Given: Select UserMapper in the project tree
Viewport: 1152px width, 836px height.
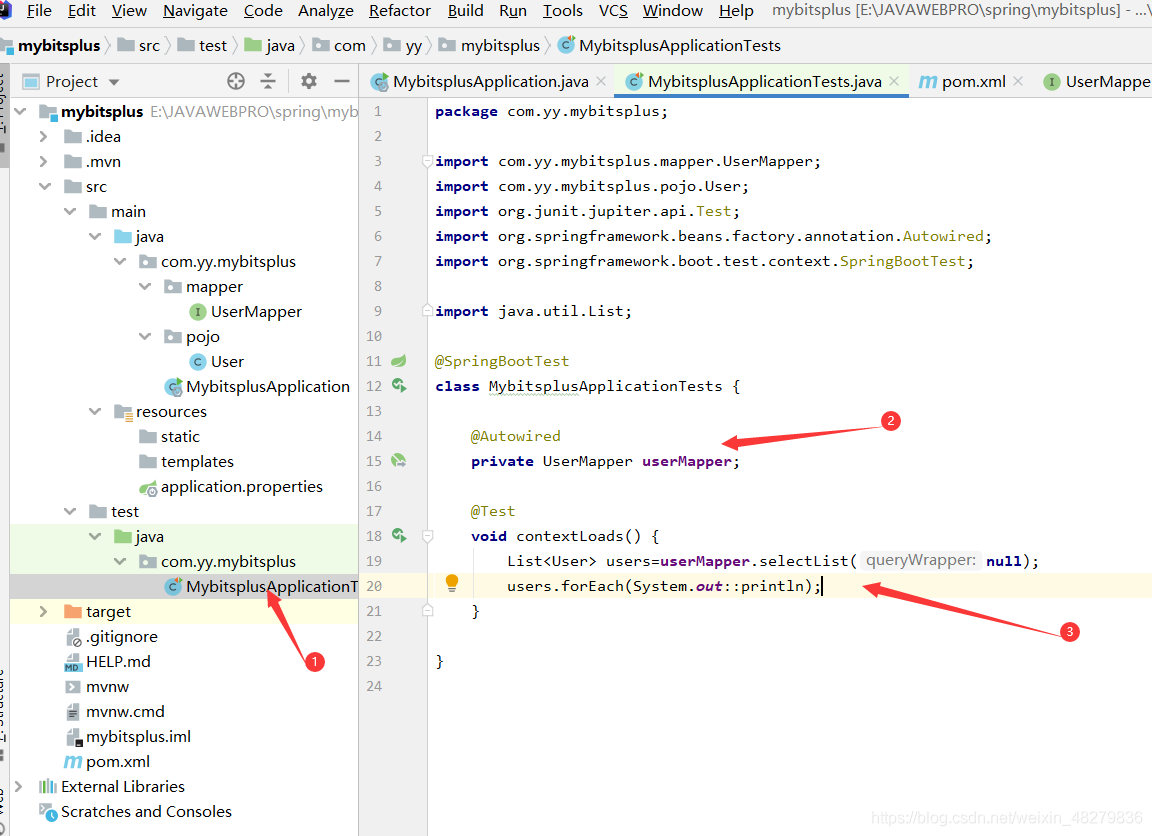Looking at the screenshot, I should coord(256,311).
